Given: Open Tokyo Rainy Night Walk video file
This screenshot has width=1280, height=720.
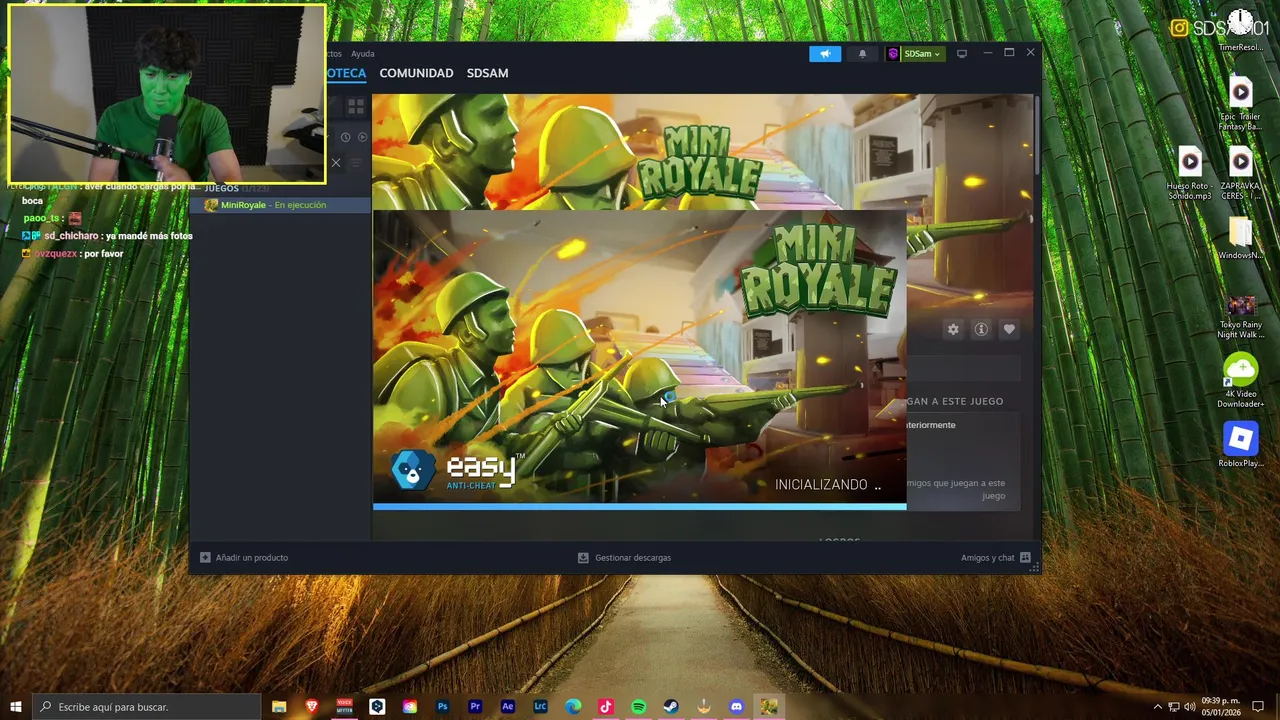Looking at the screenshot, I should [1240, 317].
